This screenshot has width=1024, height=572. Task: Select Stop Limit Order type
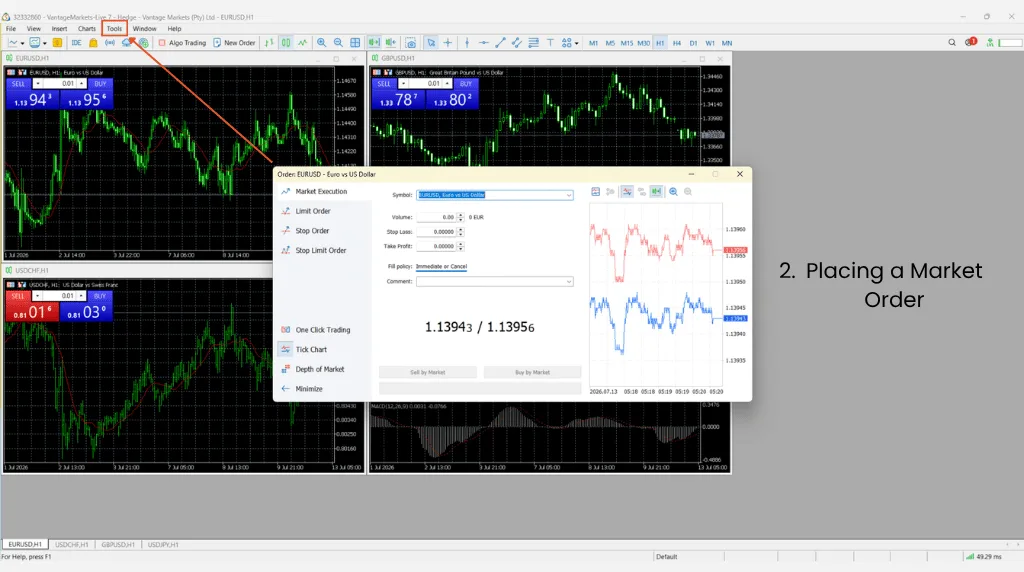(320, 250)
